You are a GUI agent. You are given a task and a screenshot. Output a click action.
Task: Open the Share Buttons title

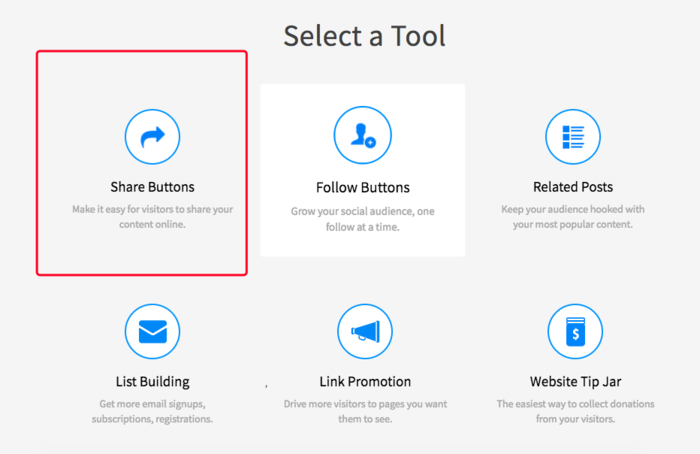pos(152,187)
